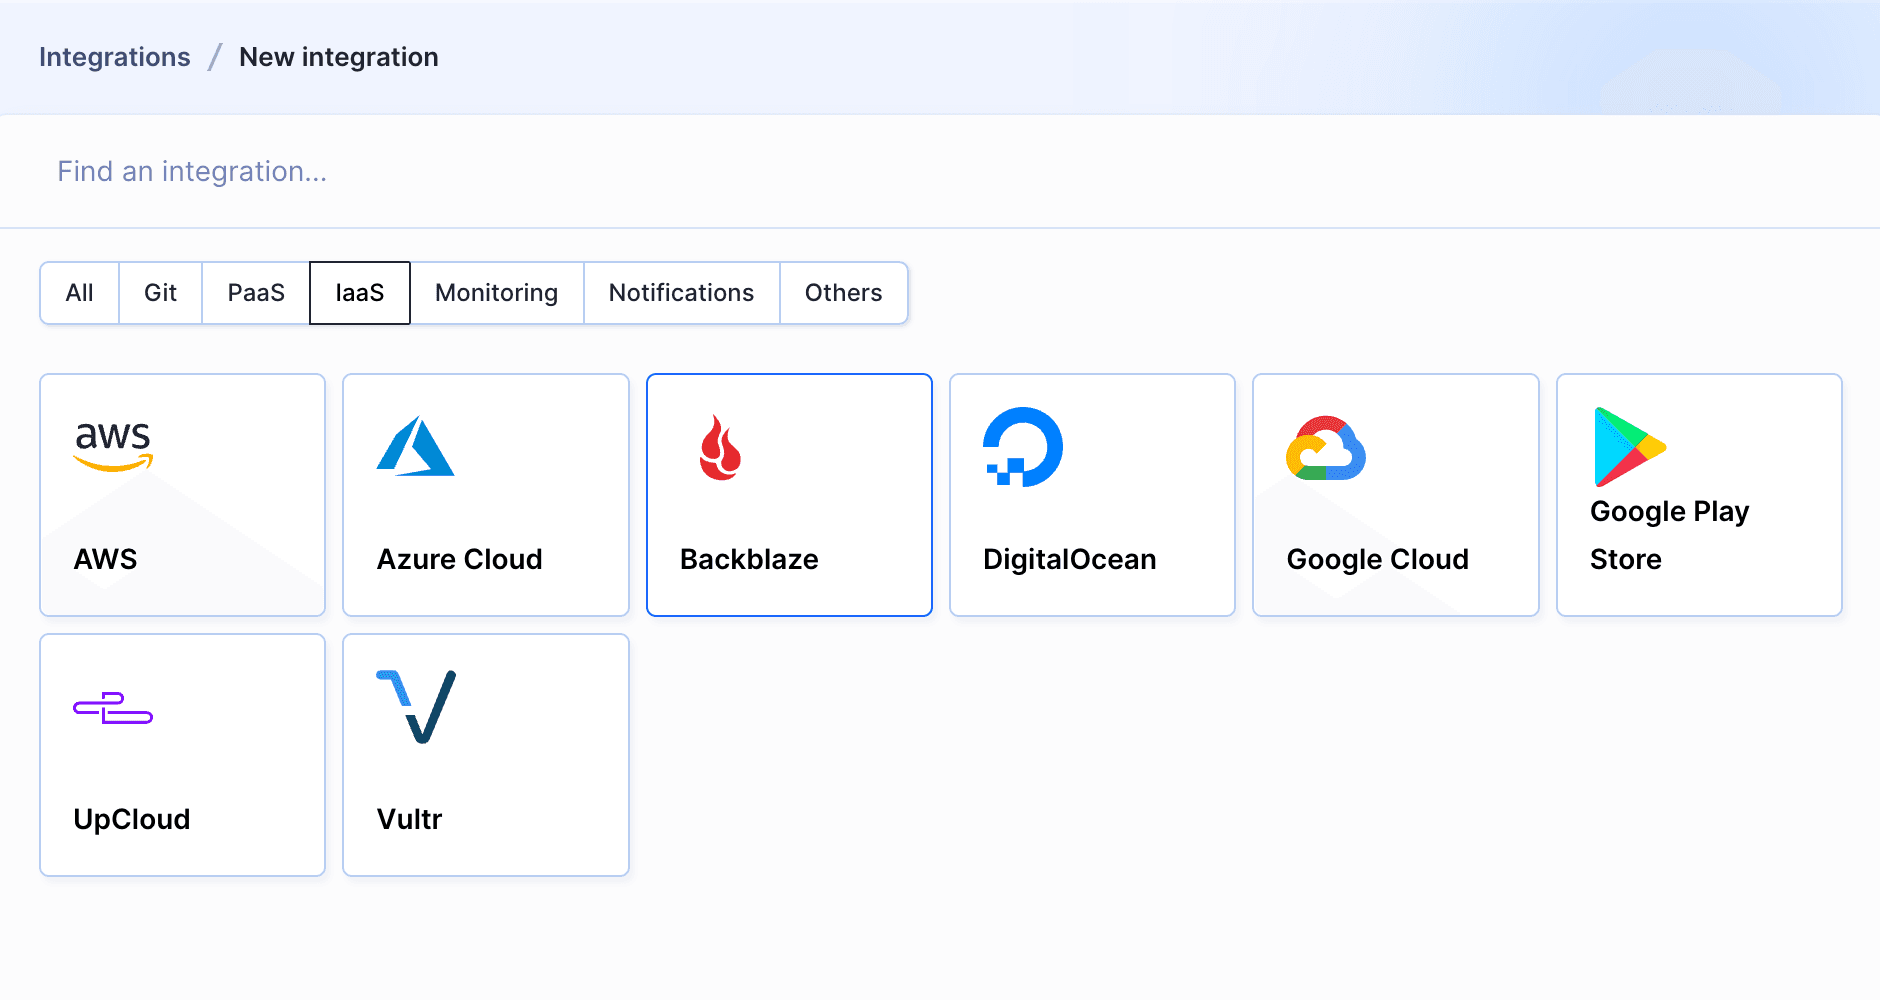Viewport: 1880px width, 1000px height.
Task: Focus the Find an integration search field
Action: pyautogui.click(x=940, y=172)
